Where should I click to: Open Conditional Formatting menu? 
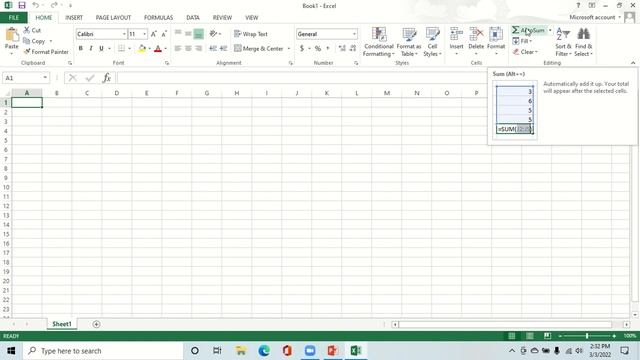point(379,42)
